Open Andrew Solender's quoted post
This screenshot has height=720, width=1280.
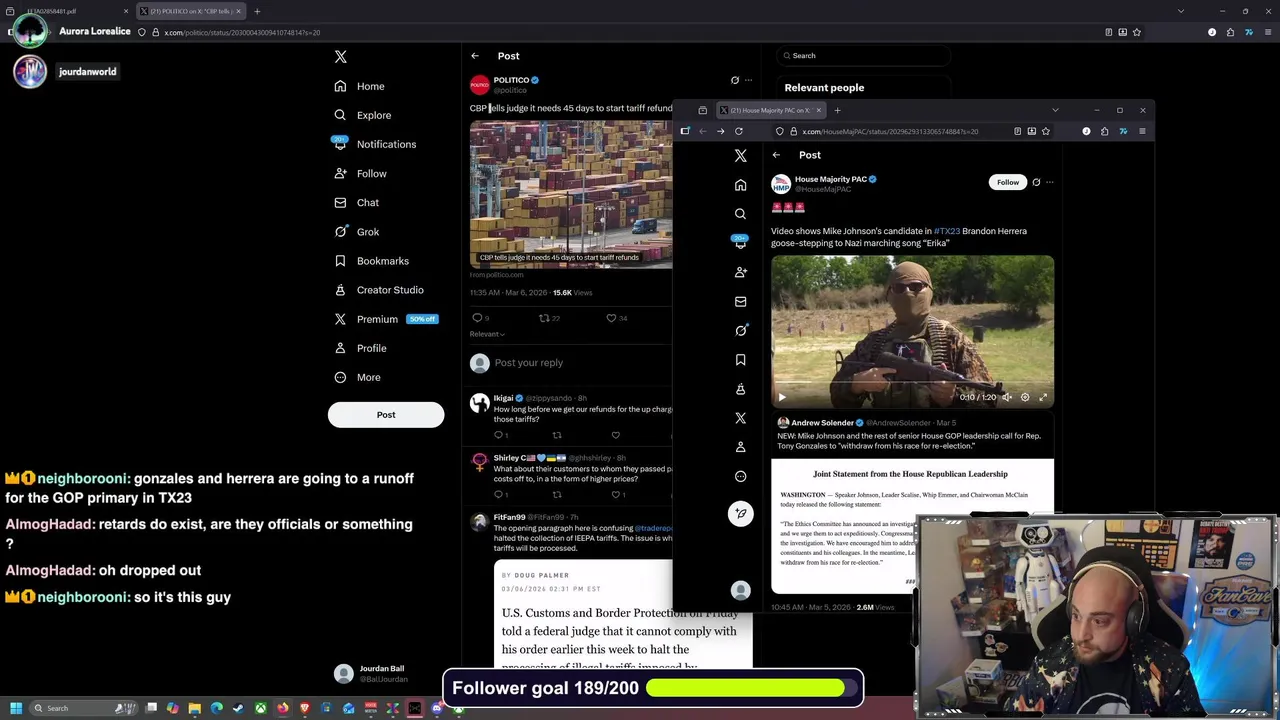pos(912,503)
